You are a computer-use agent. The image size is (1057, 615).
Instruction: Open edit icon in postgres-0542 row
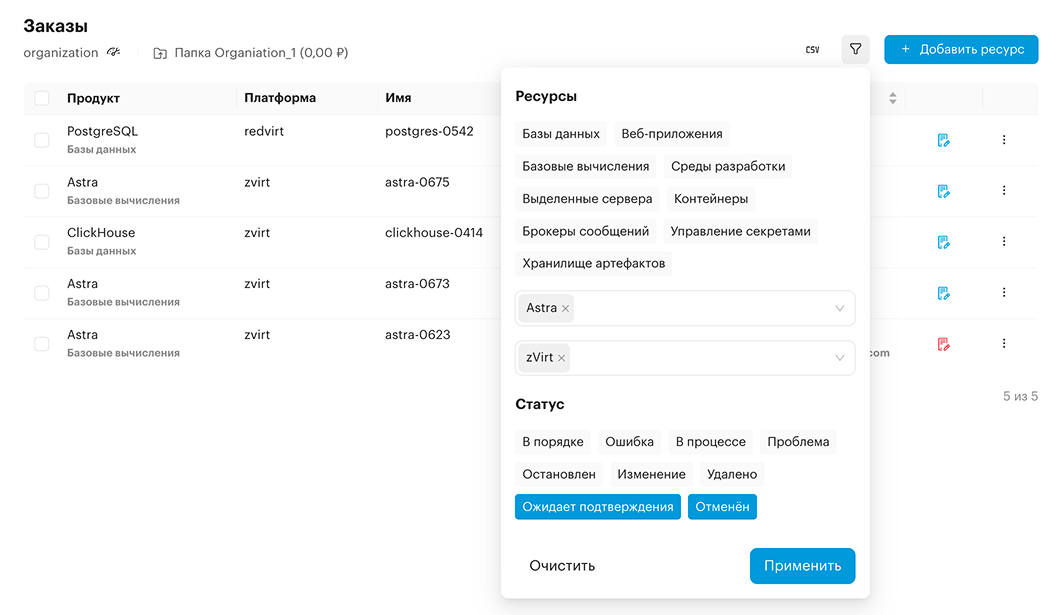click(x=943, y=140)
